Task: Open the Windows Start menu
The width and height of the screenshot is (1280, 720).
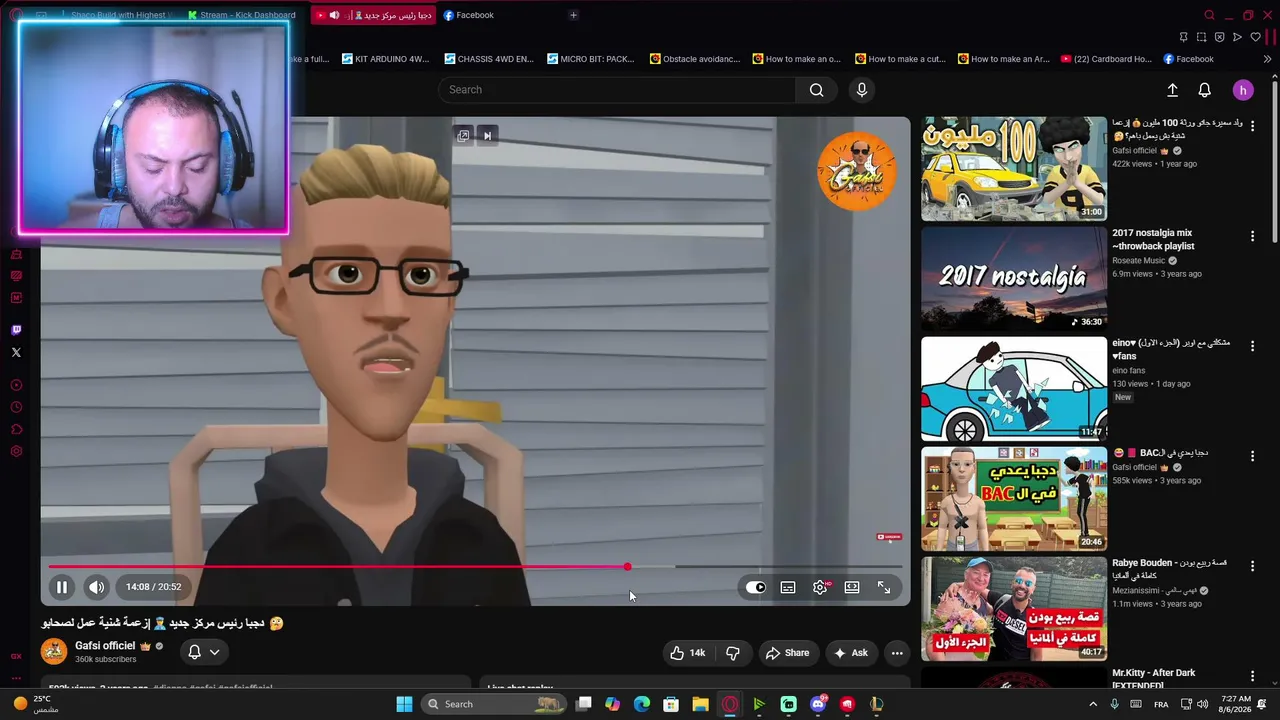Action: pos(404,704)
